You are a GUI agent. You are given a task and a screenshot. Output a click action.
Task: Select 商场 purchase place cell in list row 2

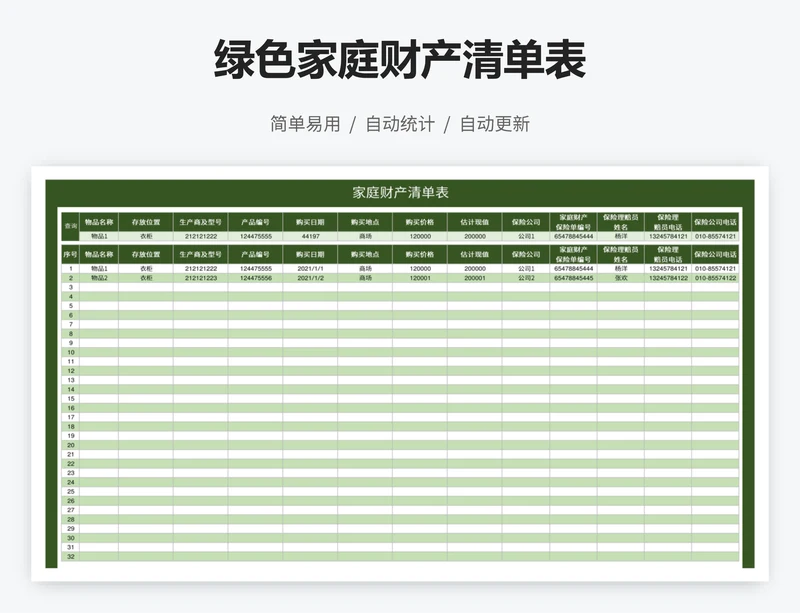tap(365, 278)
